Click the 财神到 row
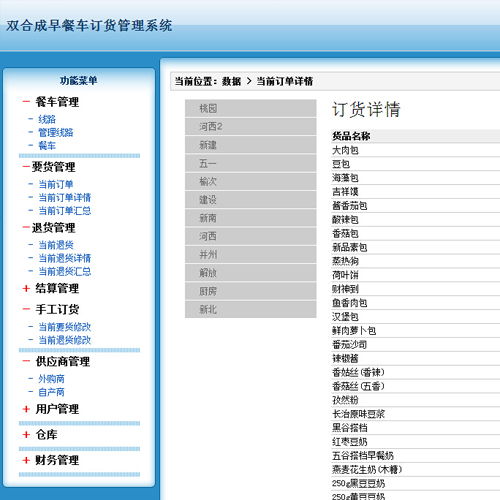500x500 pixels. point(416,289)
